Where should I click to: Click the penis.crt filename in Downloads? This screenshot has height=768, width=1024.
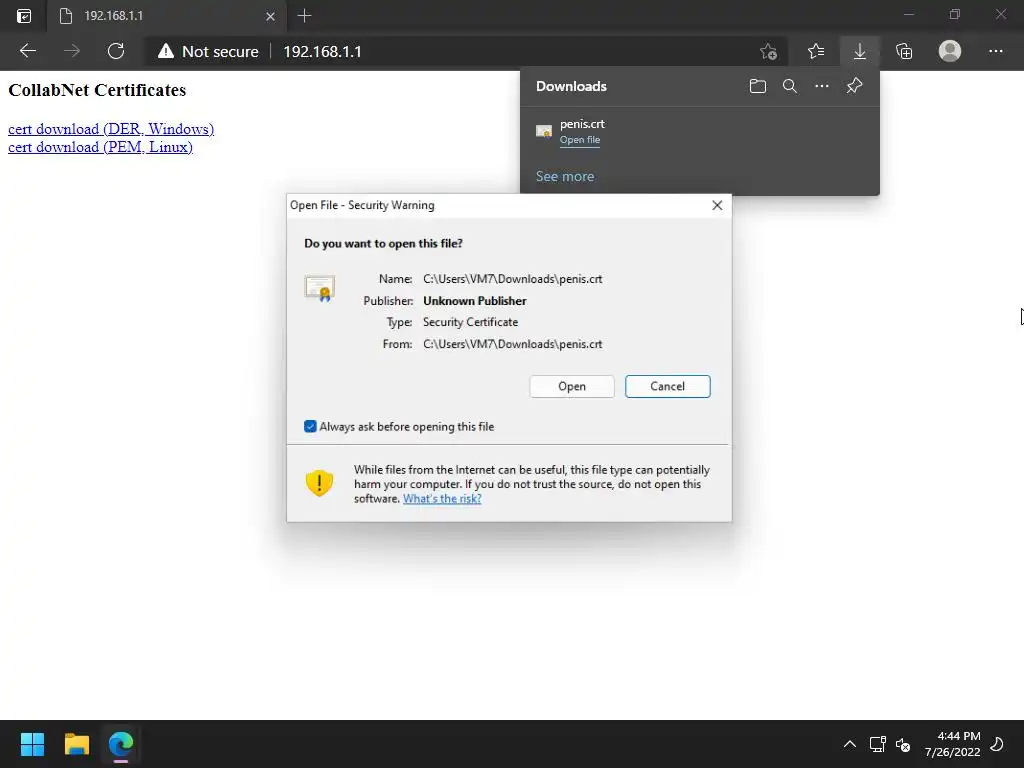tap(582, 124)
